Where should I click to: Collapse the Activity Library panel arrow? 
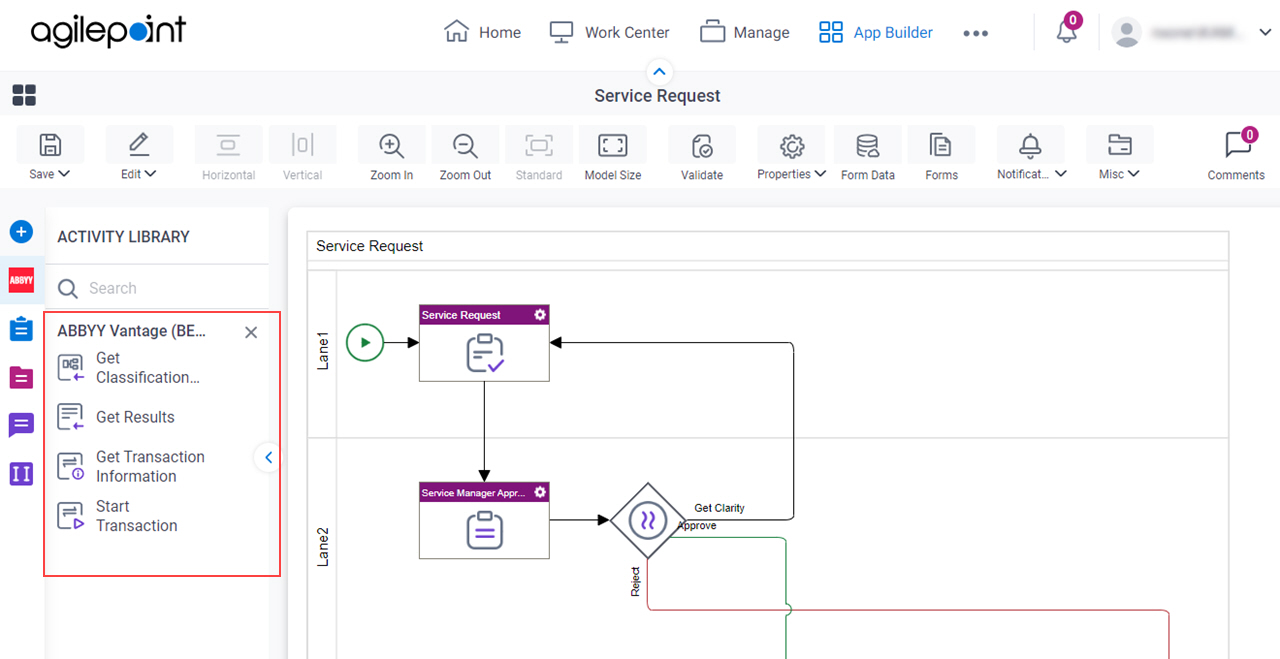(x=268, y=458)
